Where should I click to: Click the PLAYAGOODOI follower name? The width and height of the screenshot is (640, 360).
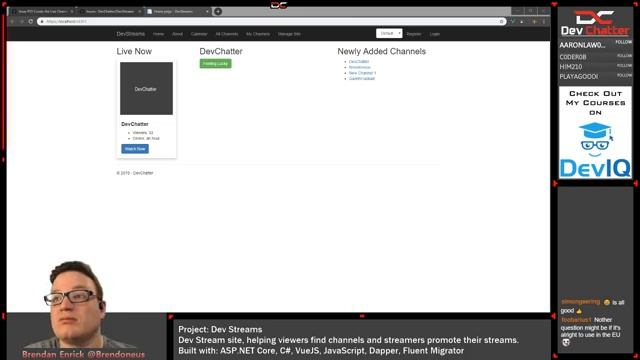click(x=579, y=77)
